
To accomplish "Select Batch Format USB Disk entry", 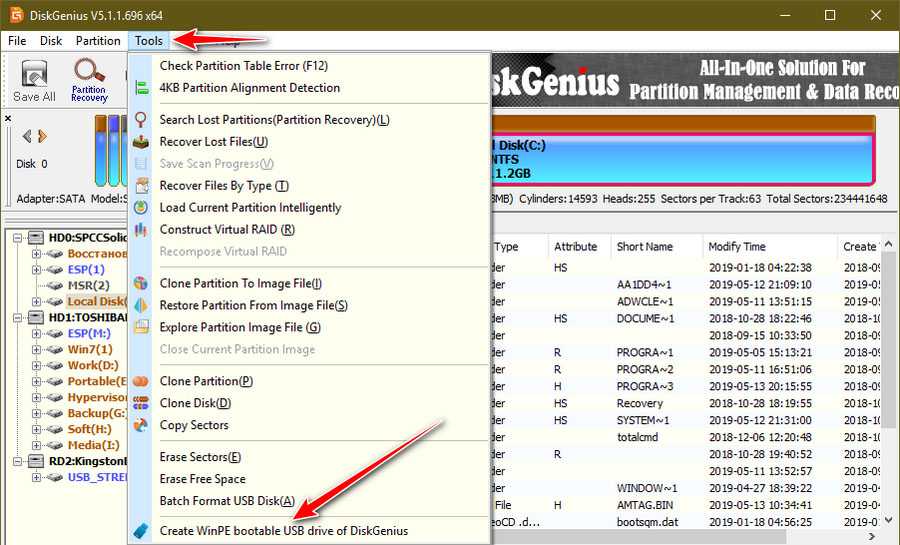I will pos(227,501).
